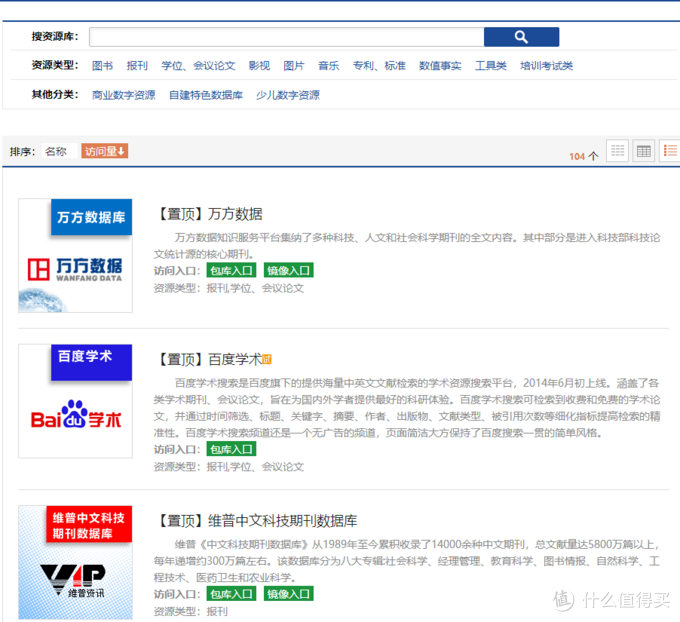The image size is (680, 622).
Task: Click 镜像入口 for 万方数据
Action: 288,270
